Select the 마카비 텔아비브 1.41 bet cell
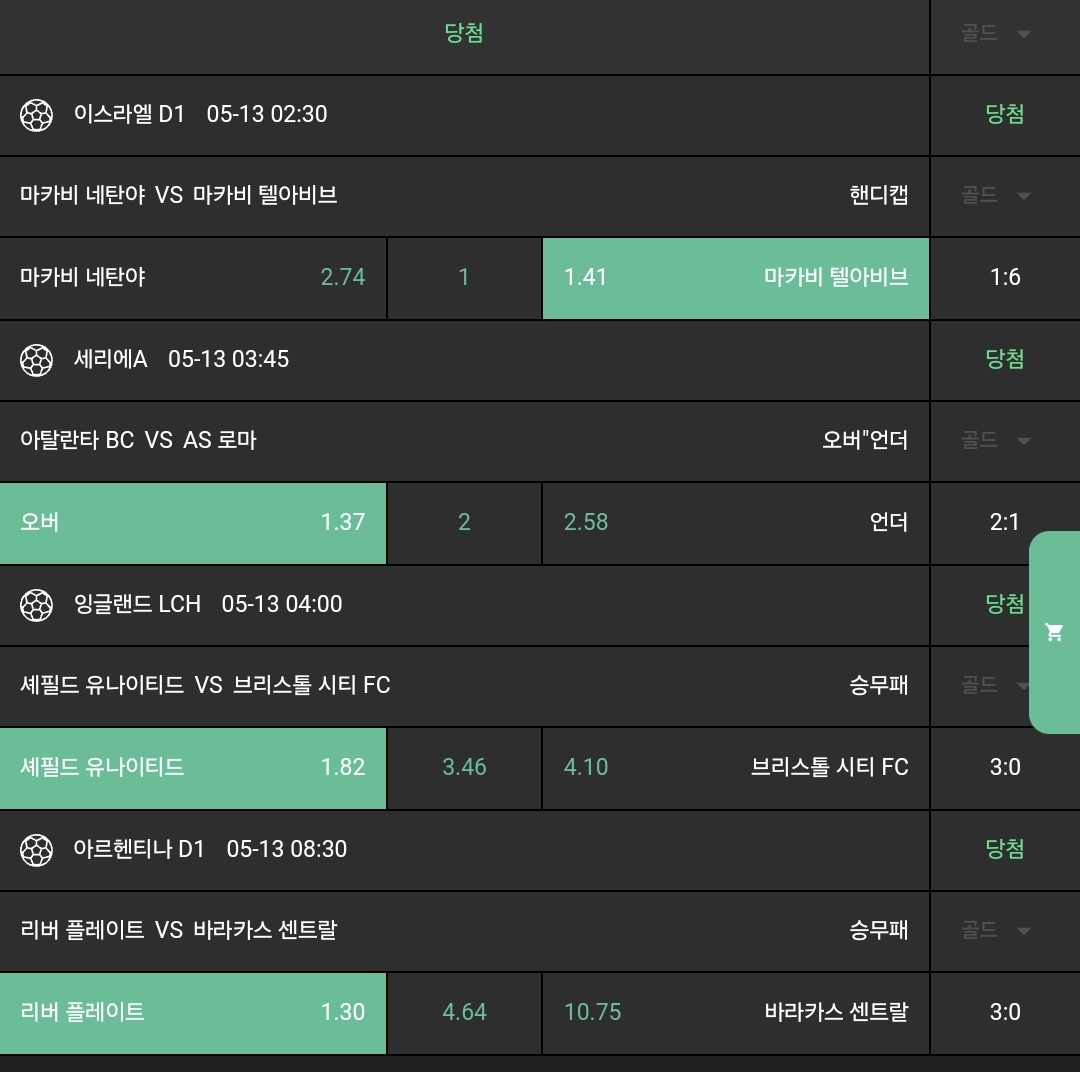1080x1072 pixels. pos(735,278)
